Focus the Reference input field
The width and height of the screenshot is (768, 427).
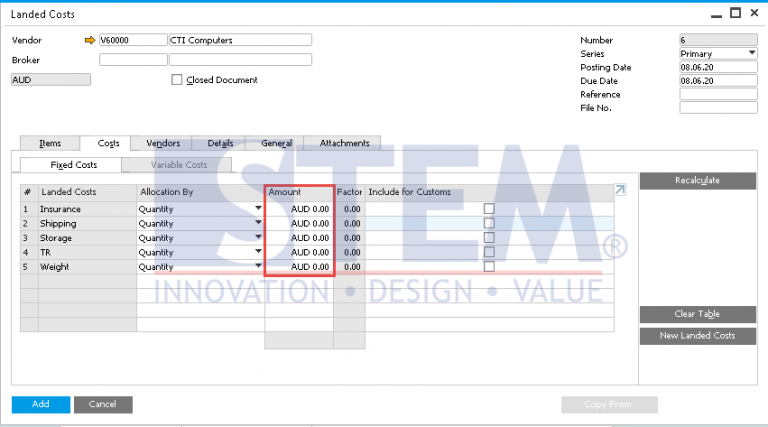(x=717, y=94)
